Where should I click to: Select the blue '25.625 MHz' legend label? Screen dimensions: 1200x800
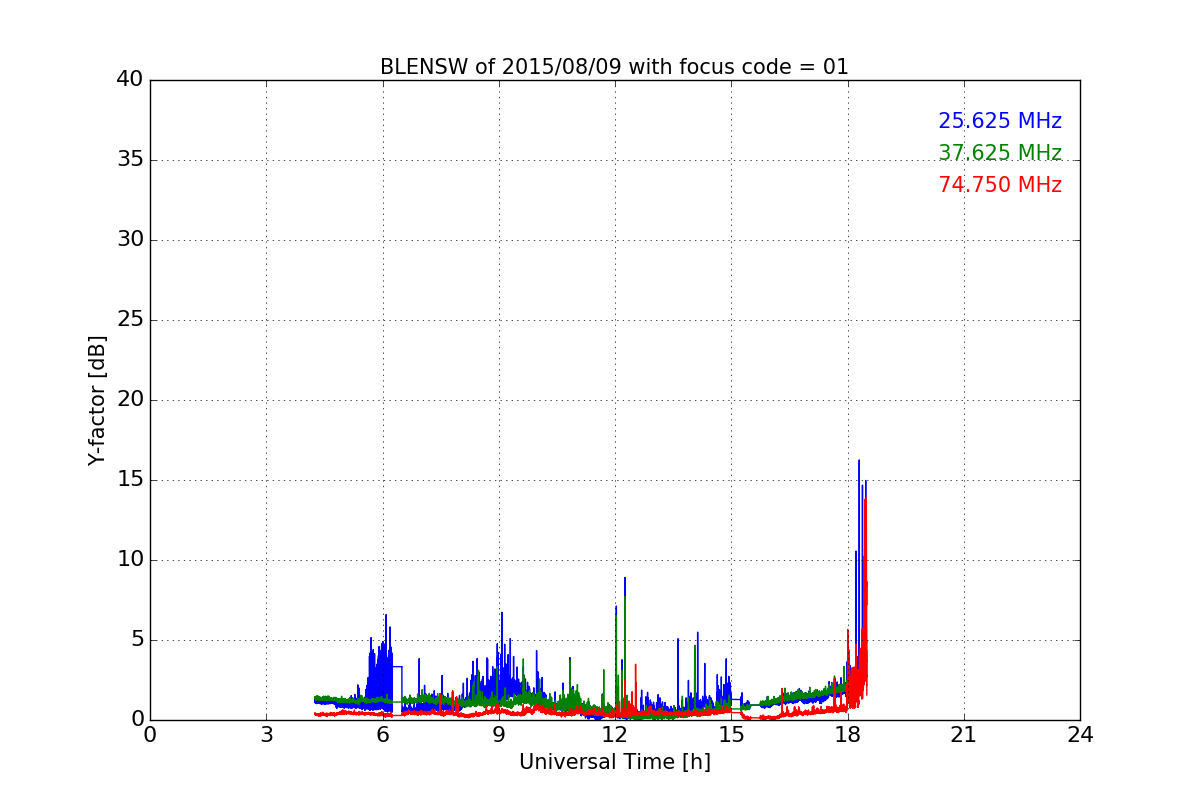(x=1000, y=121)
